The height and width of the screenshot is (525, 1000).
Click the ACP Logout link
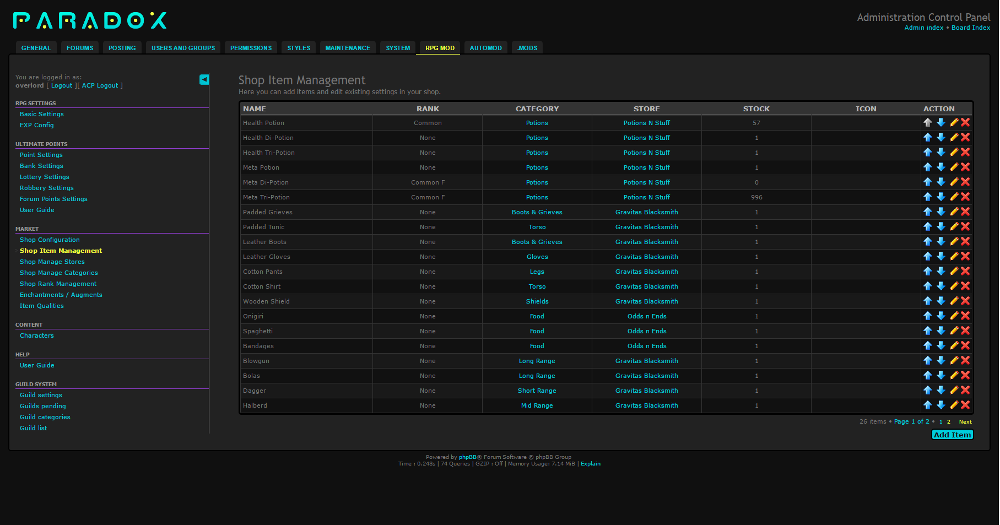(x=100, y=85)
